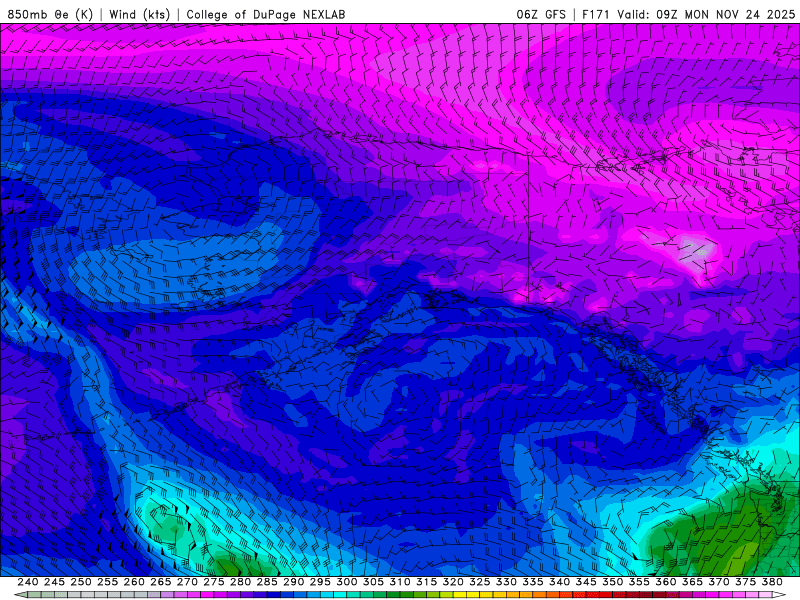
Task: Click the 300 value on the color scale
Action: pyautogui.click(x=346, y=582)
